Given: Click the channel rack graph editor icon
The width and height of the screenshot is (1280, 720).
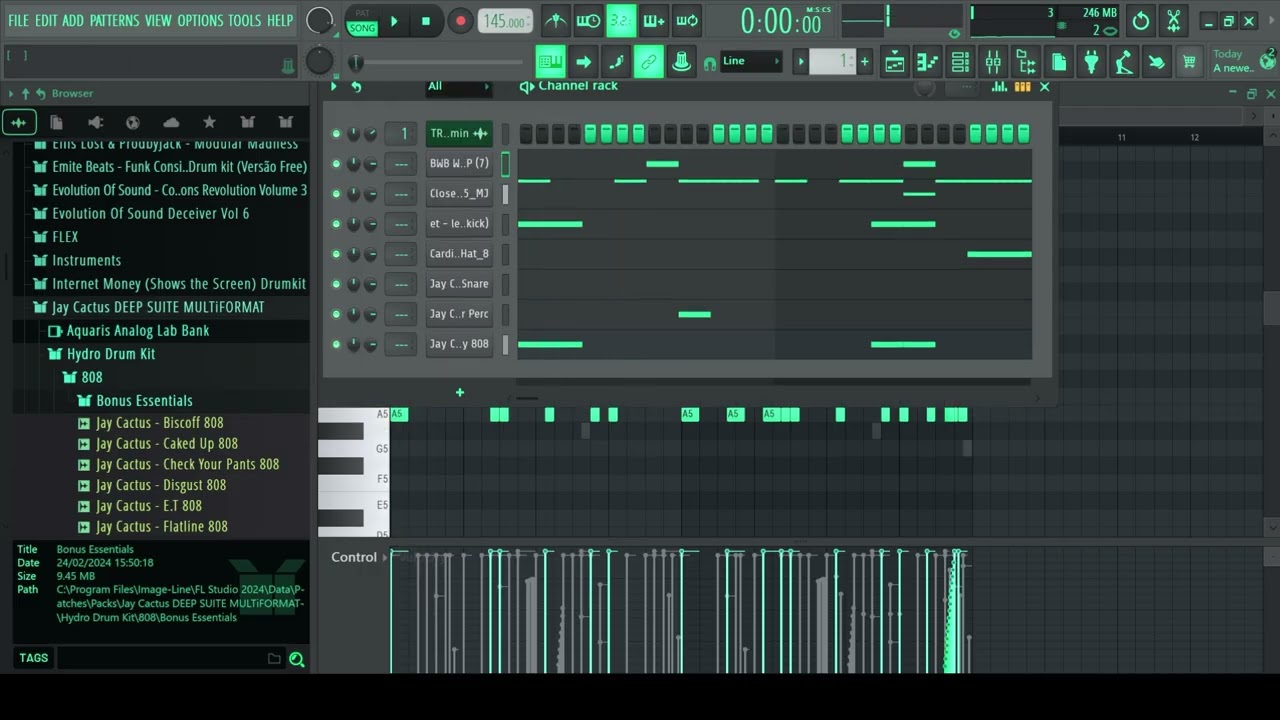Looking at the screenshot, I should pos(999,87).
